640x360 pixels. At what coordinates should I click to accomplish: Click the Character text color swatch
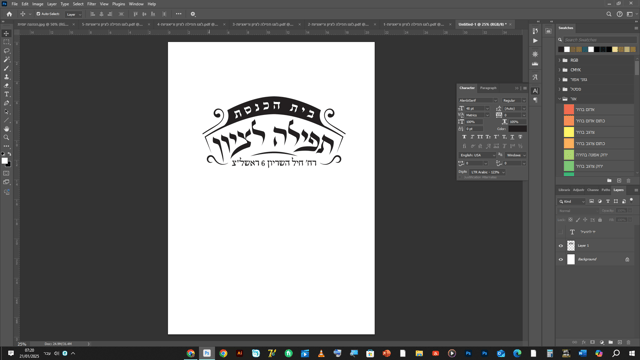coord(518,129)
